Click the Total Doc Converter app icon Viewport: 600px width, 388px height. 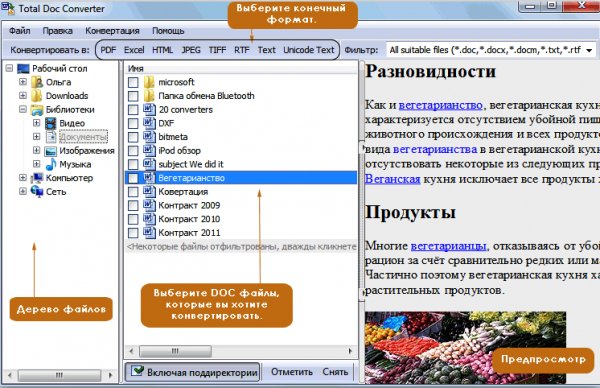(x=8, y=8)
